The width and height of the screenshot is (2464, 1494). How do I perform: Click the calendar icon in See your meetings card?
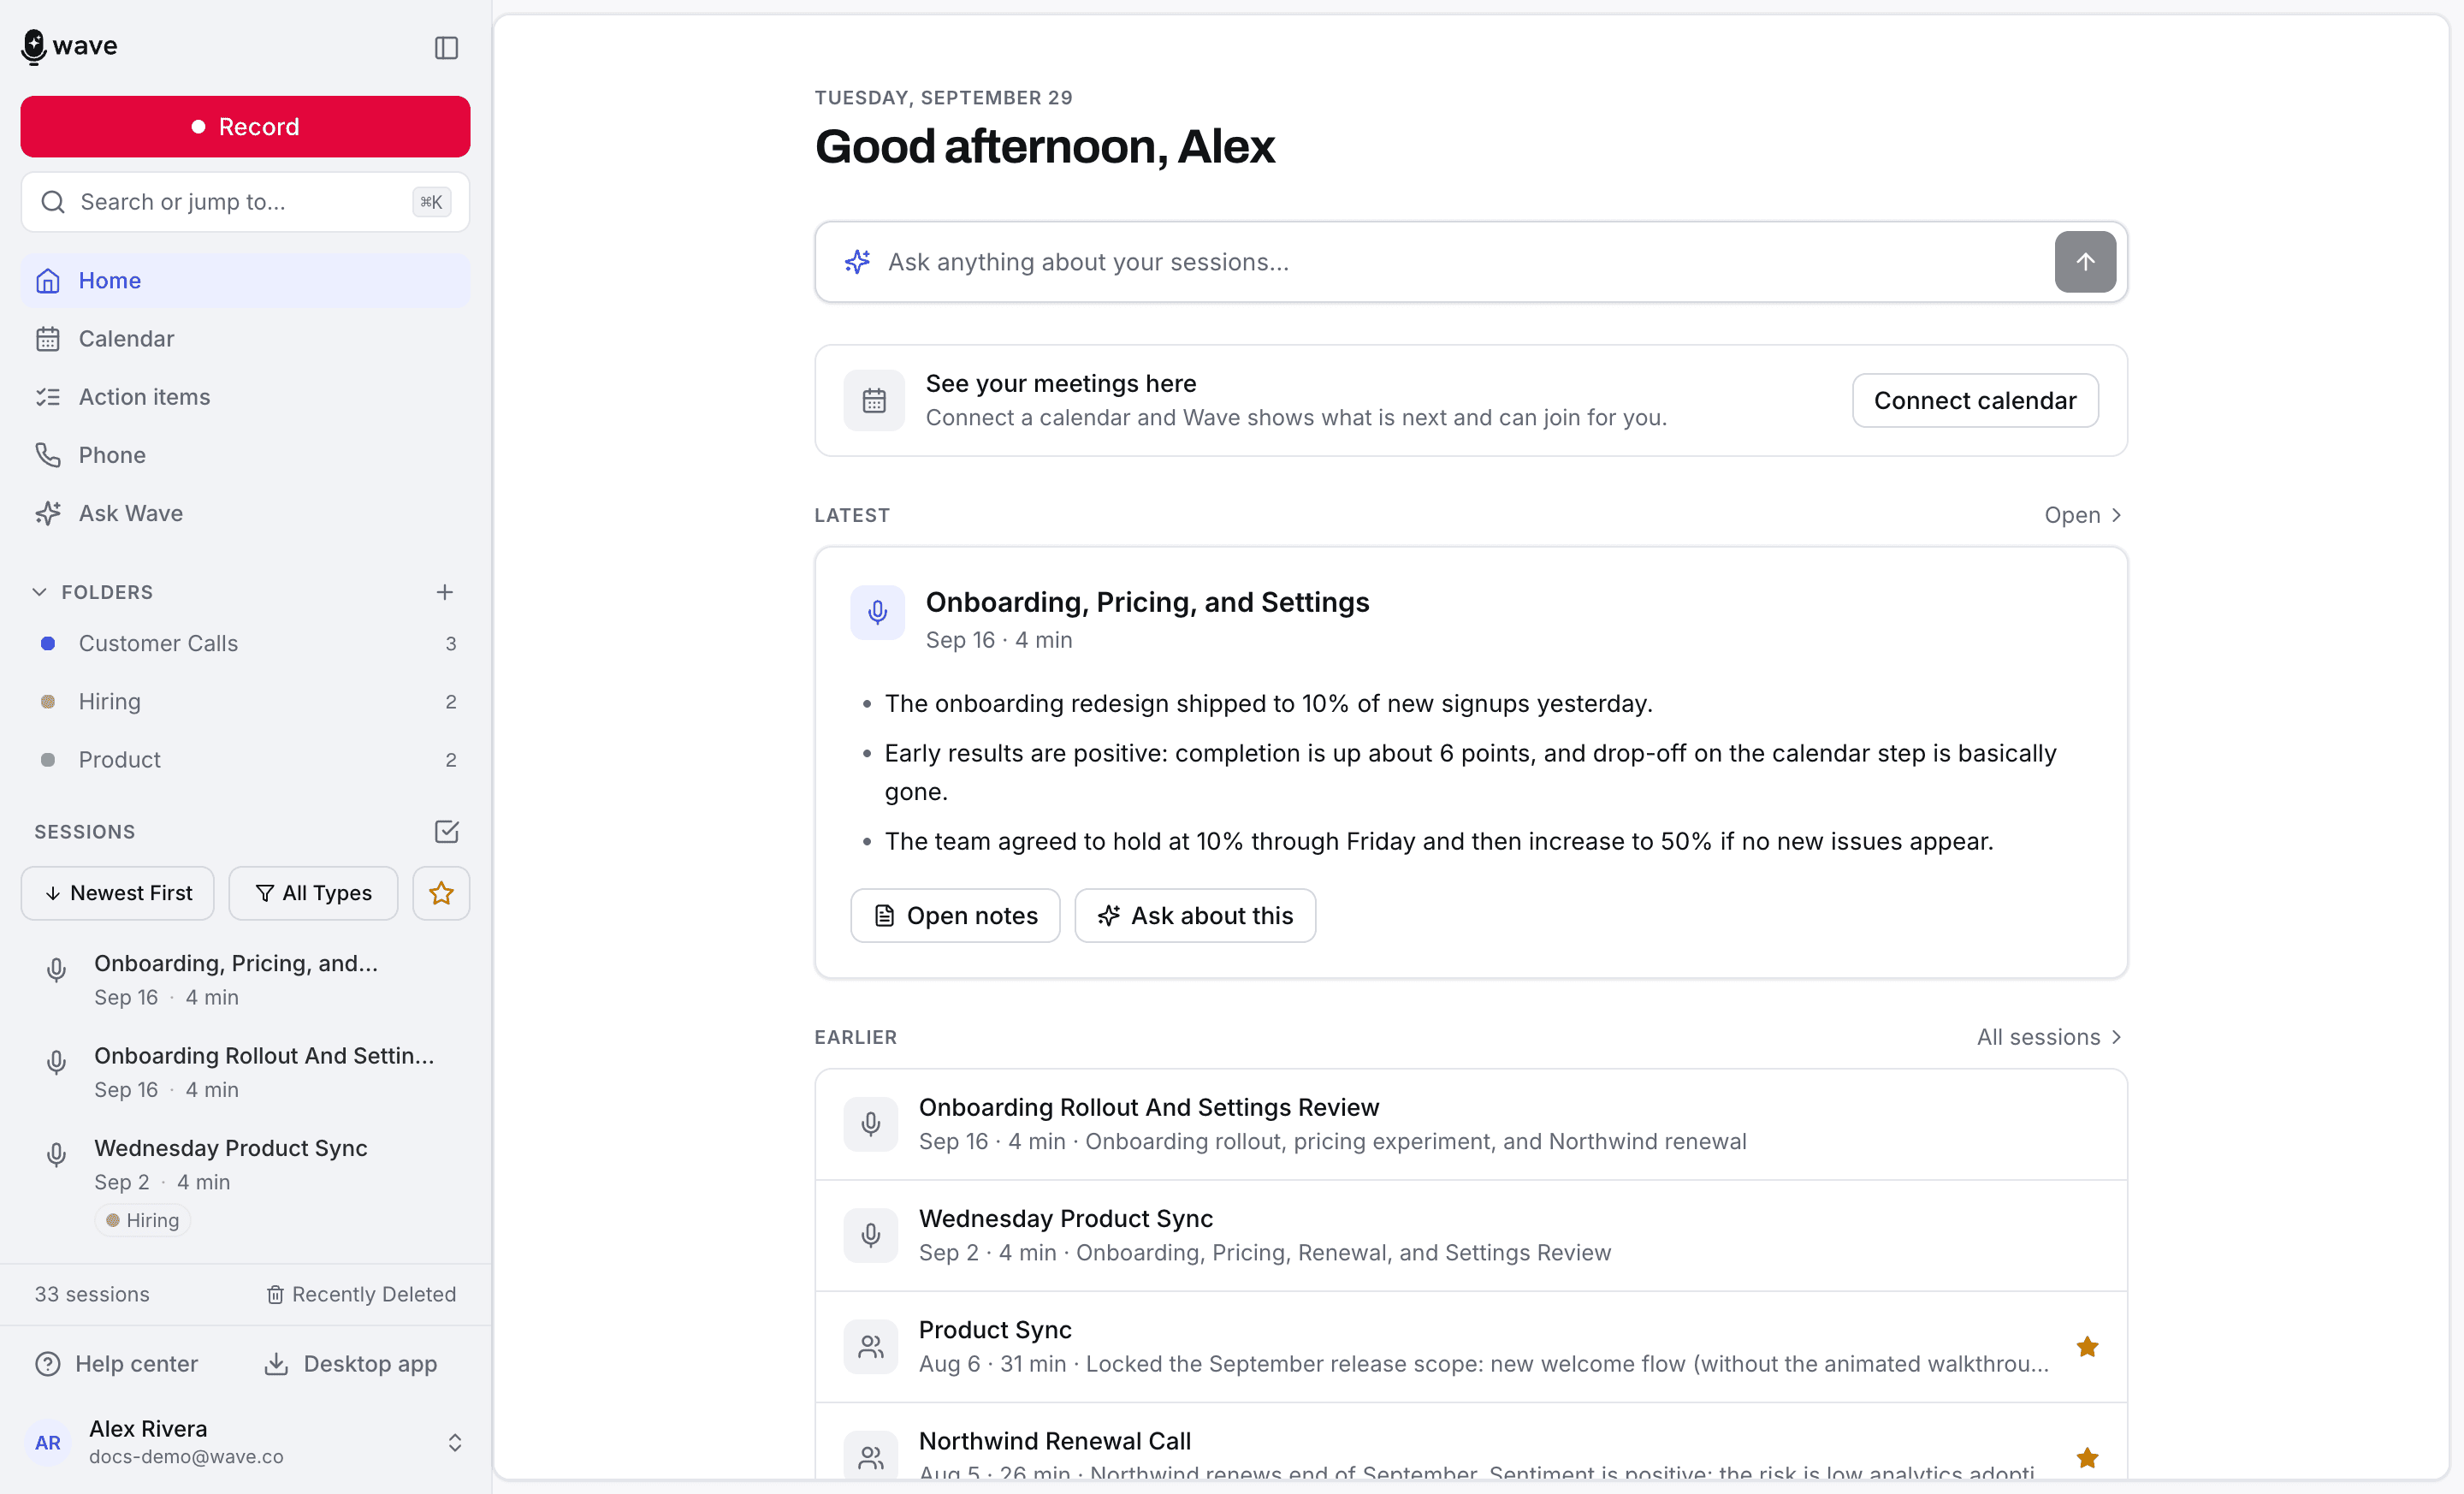[x=874, y=401]
